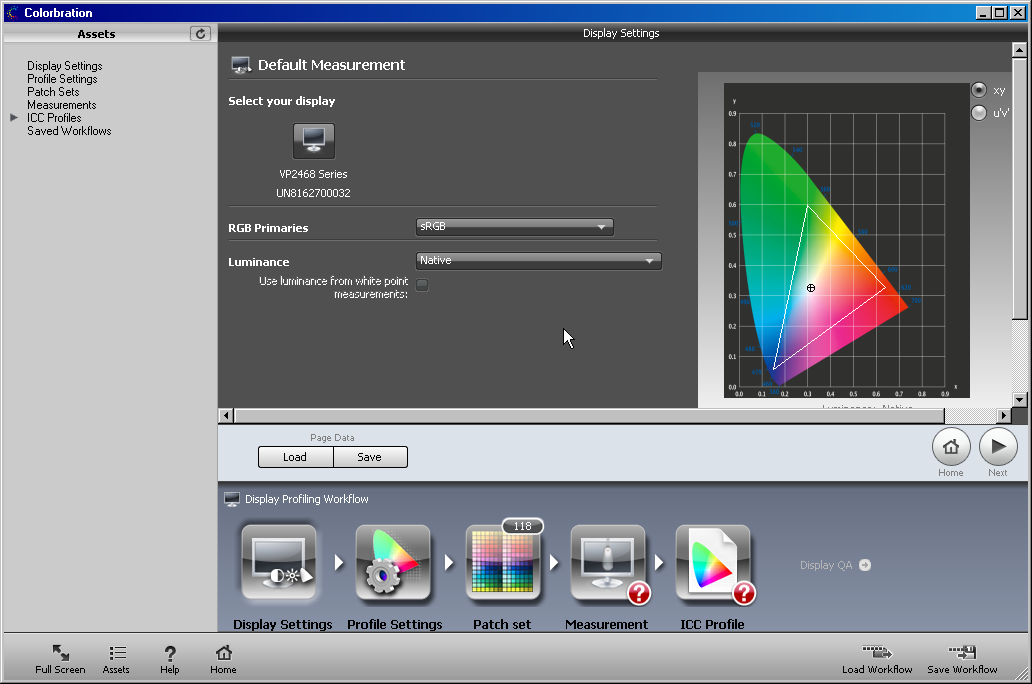Viewport: 1032px width, 684px height.
Task: Select the xy chromaticity radio button
Action: [979, 90]
